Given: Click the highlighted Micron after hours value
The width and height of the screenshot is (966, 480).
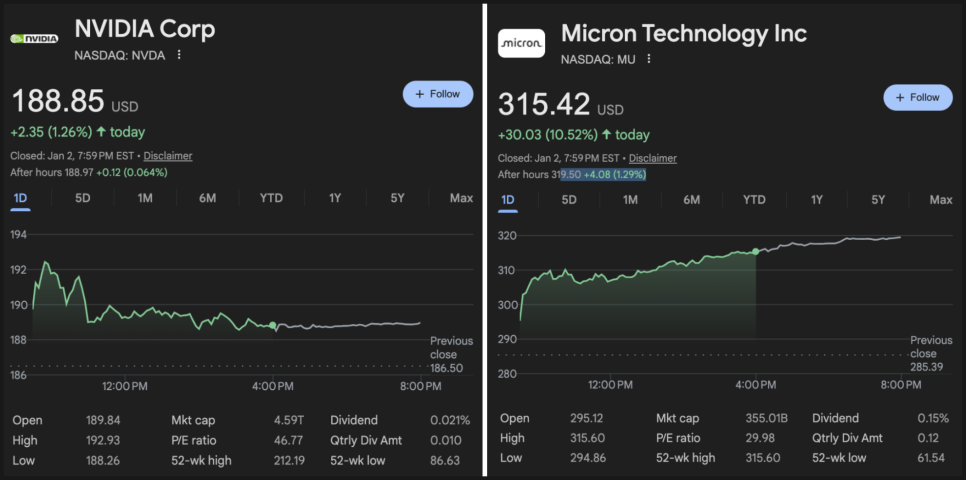Looking at the screenshot, I should [x=603, y=174].
